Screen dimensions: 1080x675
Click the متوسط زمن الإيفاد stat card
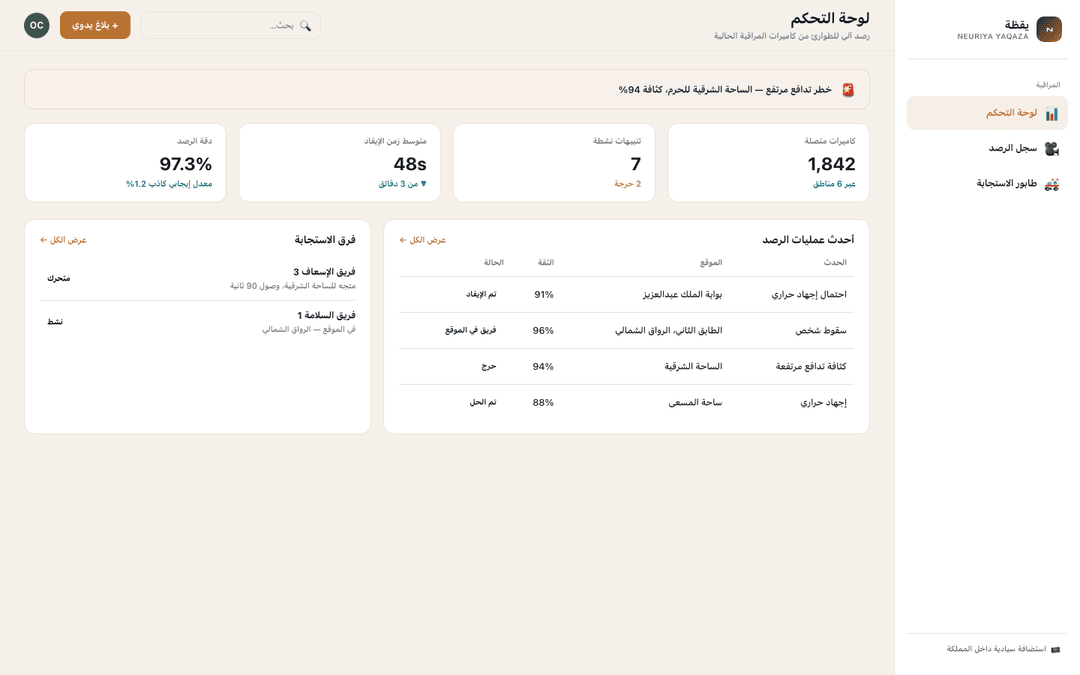tap(340, 163)
